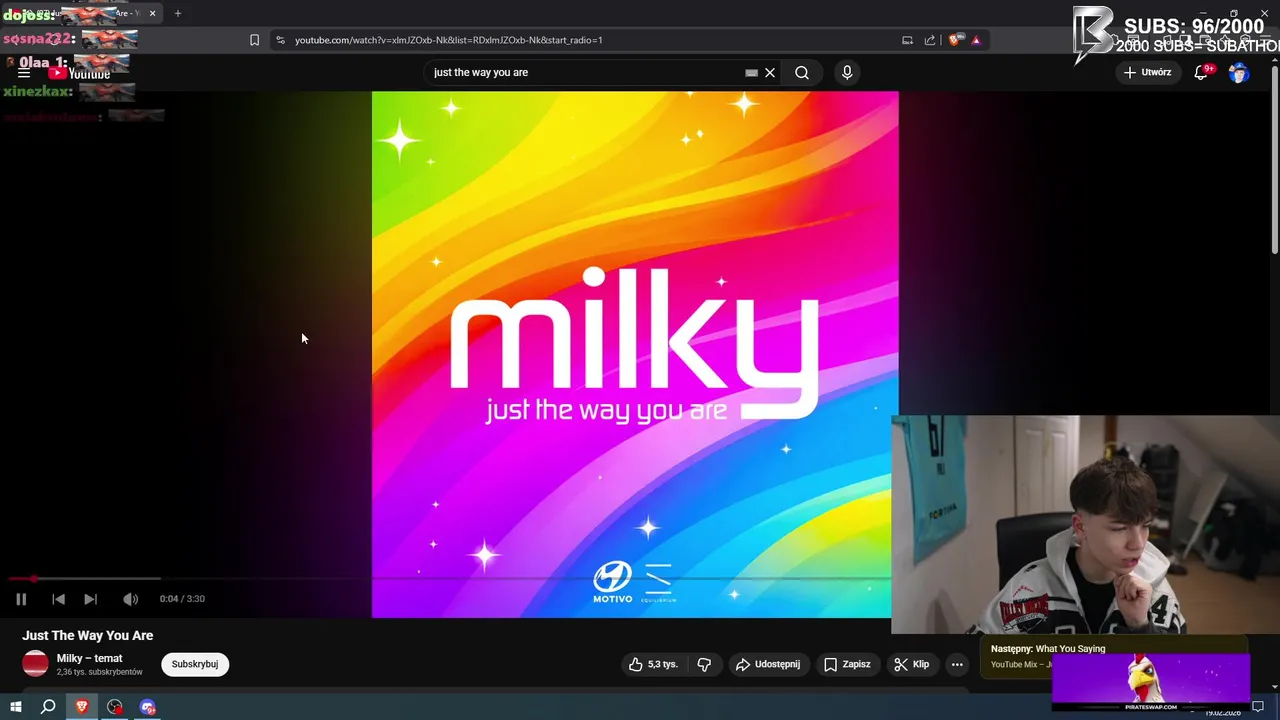
Task: Clear the search text with the X icon
Action: [x=770, y=72]
